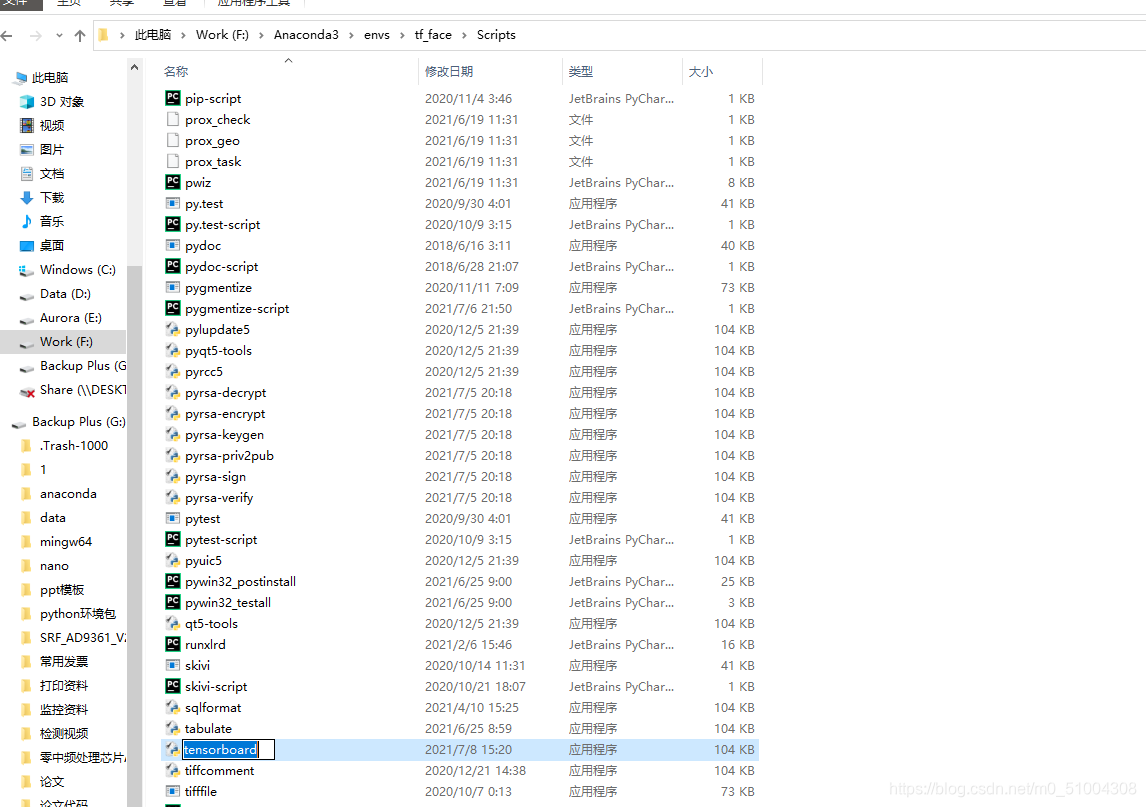Select the pygmentize-script PyCharm icon

172,308
